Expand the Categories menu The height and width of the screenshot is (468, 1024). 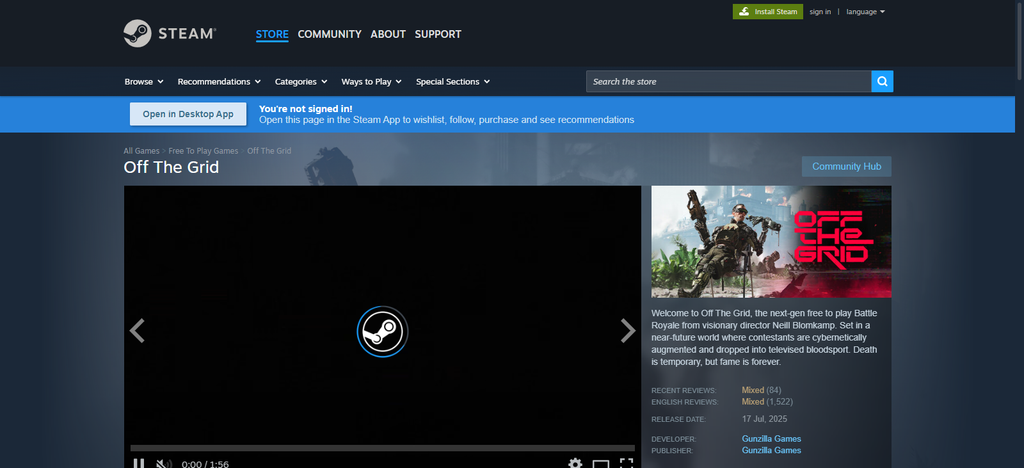pyautogui.click(x=301, y=82)
